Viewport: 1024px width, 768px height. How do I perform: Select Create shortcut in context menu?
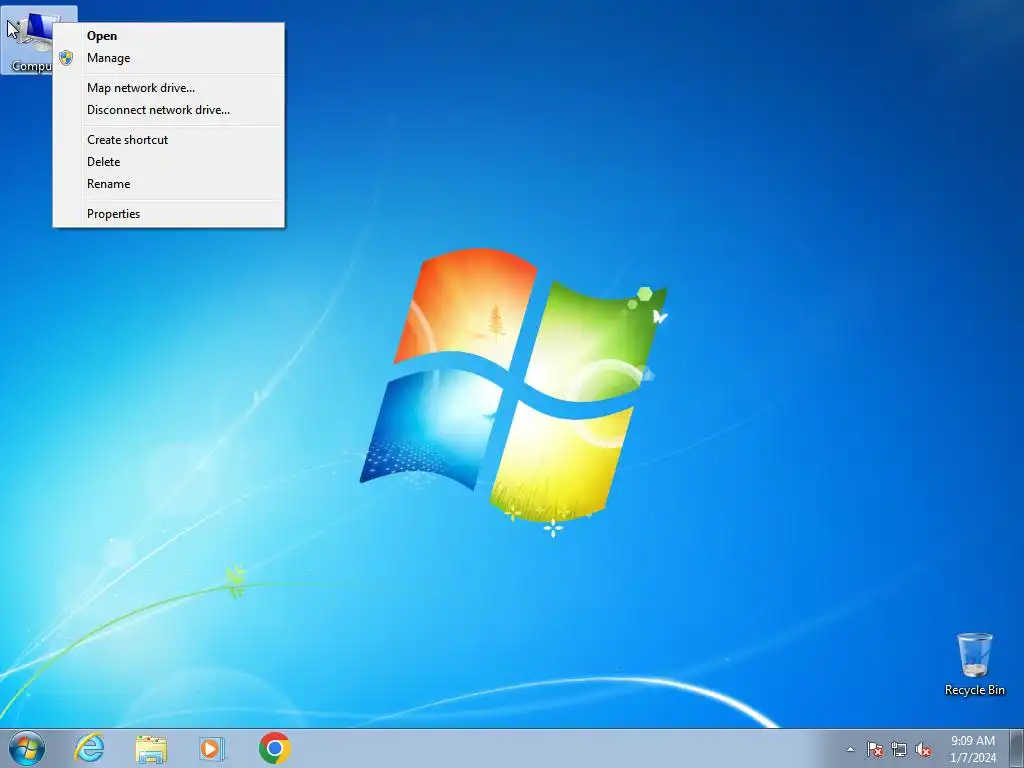tap(168, 140)
